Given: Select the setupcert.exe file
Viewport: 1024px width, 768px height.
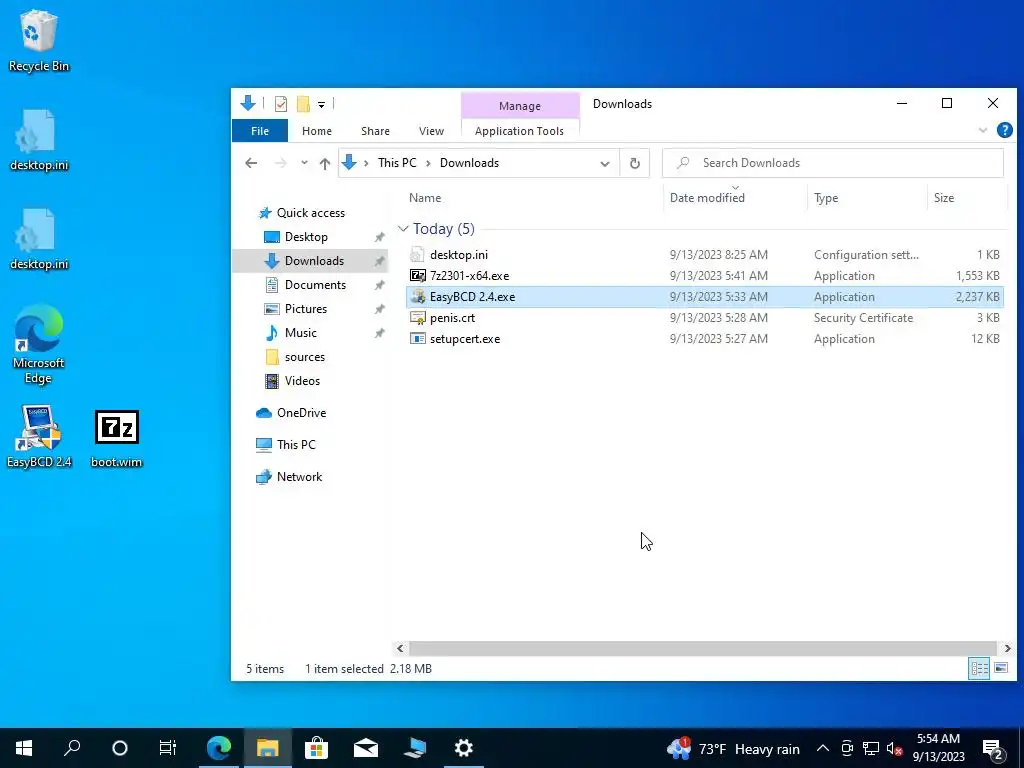Looking at the screenshot, I should 705,338.
